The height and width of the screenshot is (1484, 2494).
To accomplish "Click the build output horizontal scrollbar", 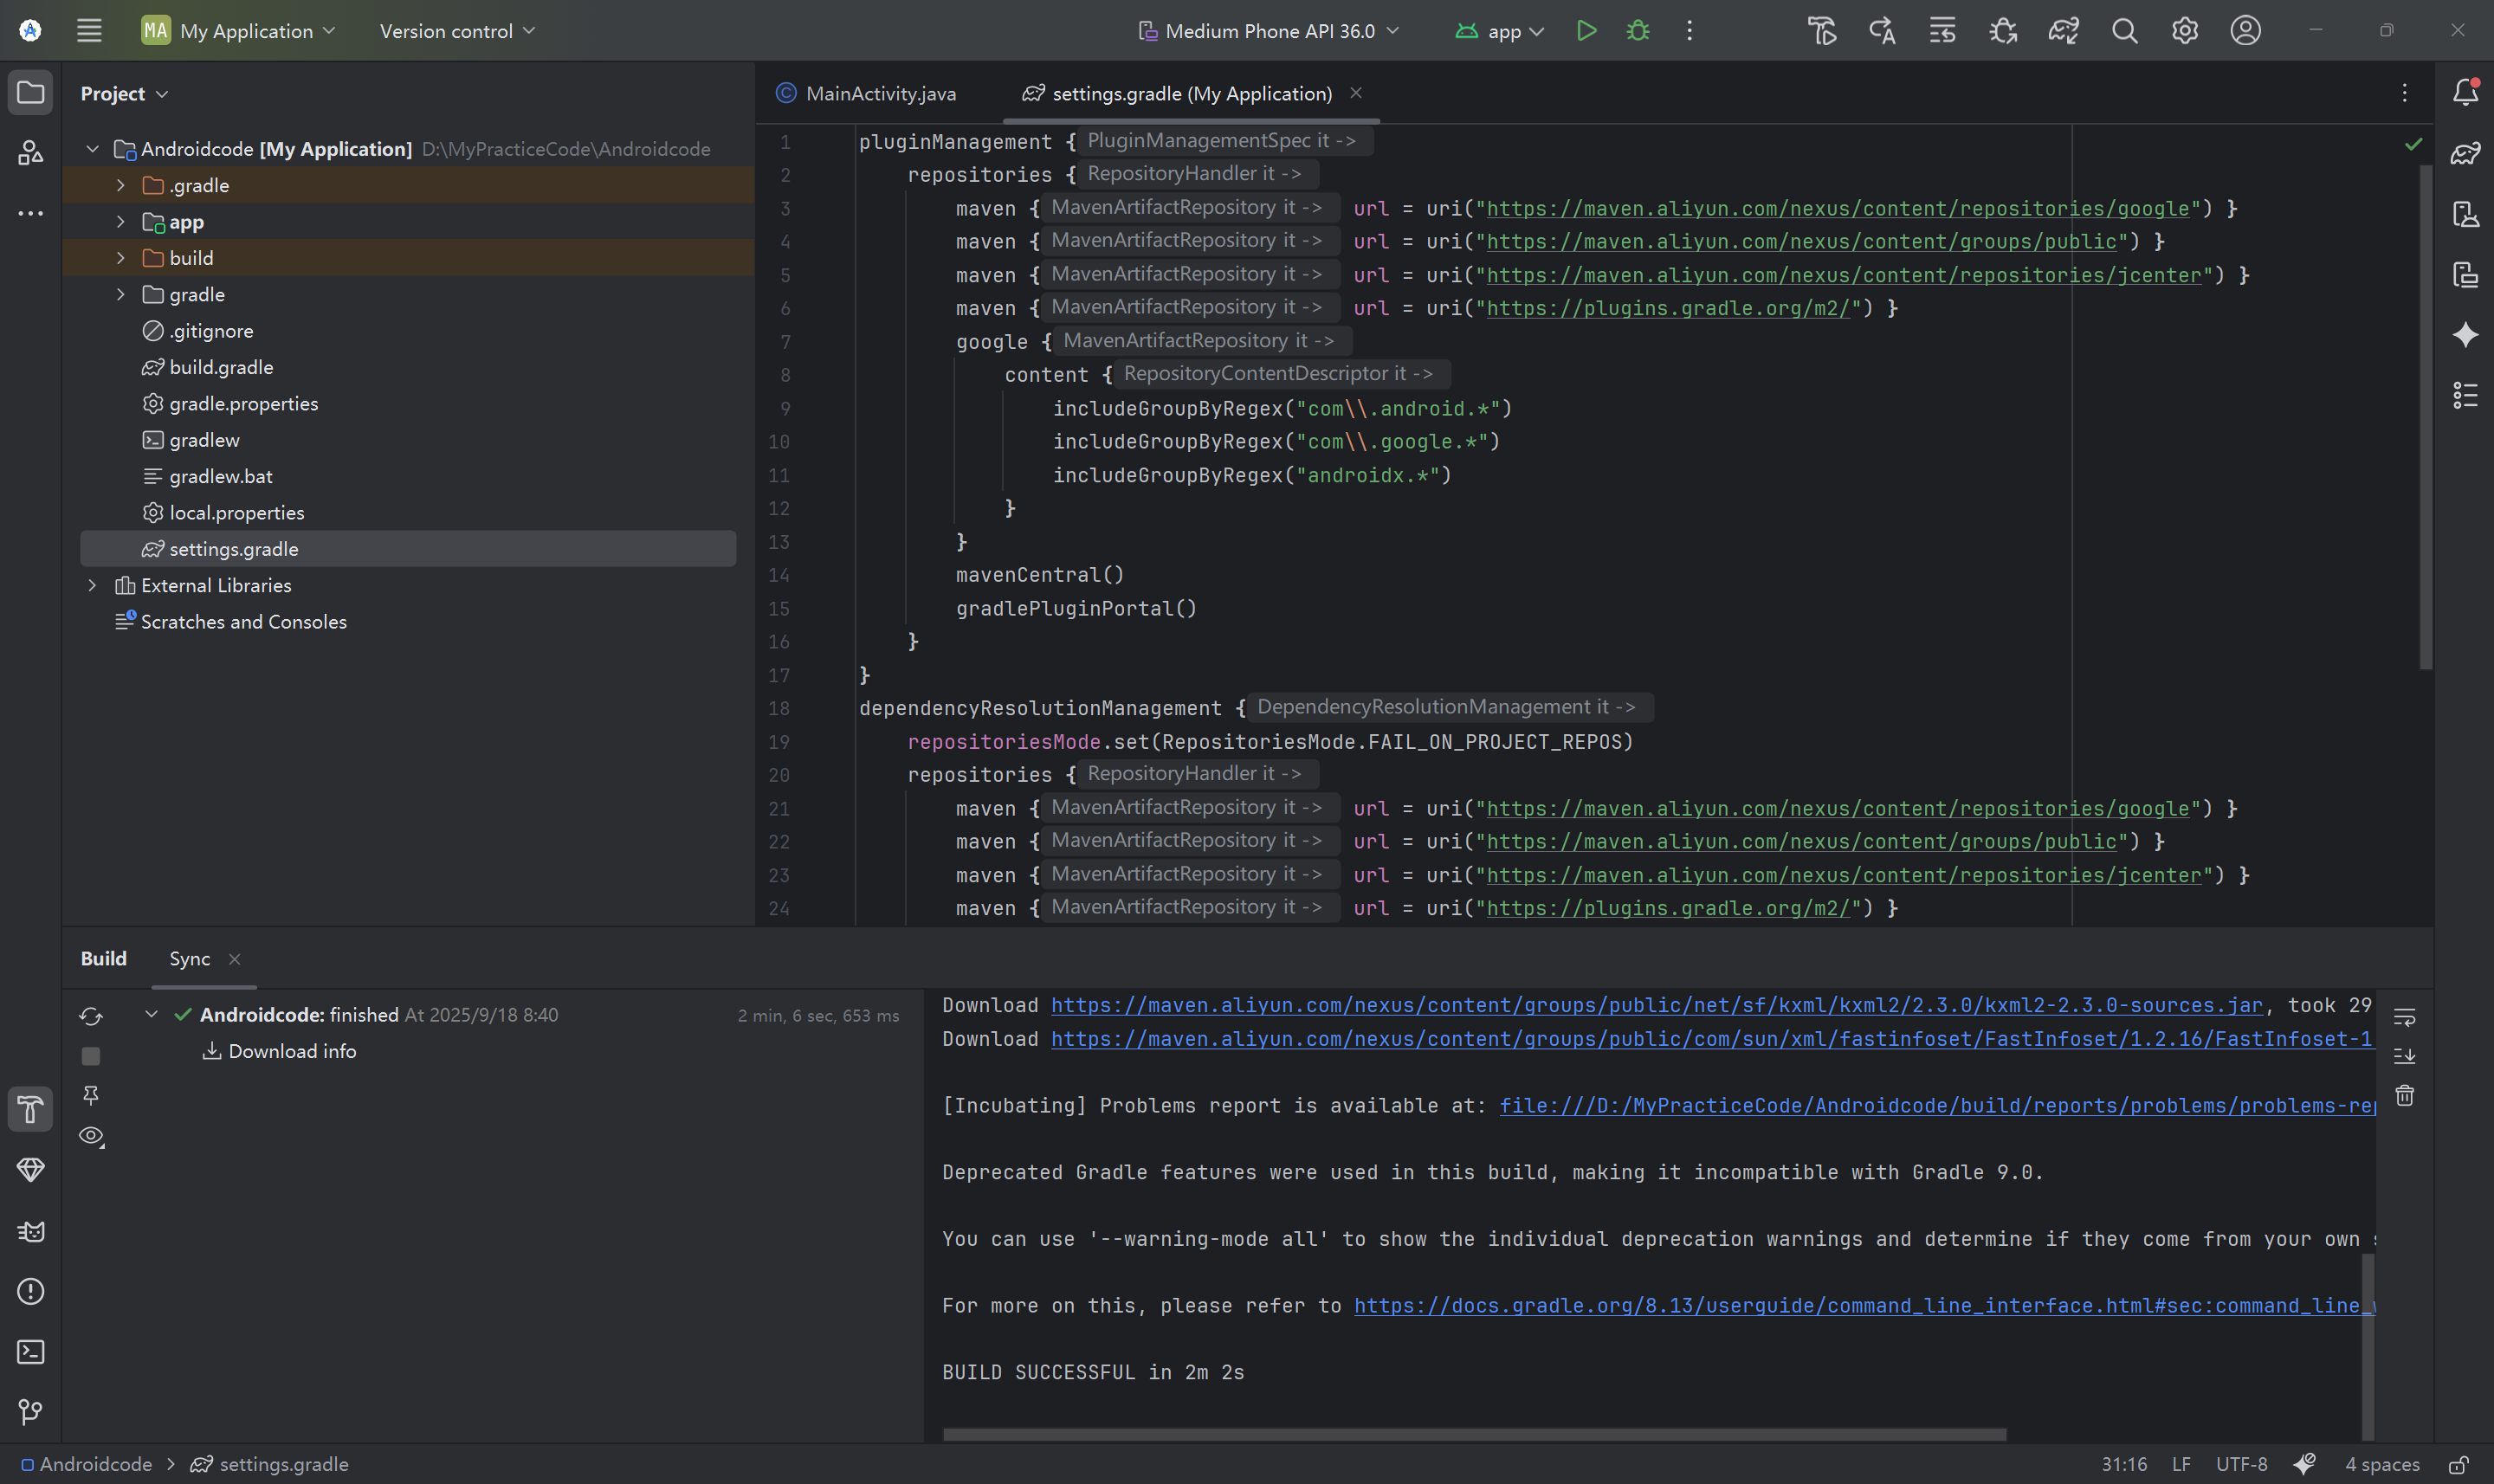I will [x=1474, y=1434].
